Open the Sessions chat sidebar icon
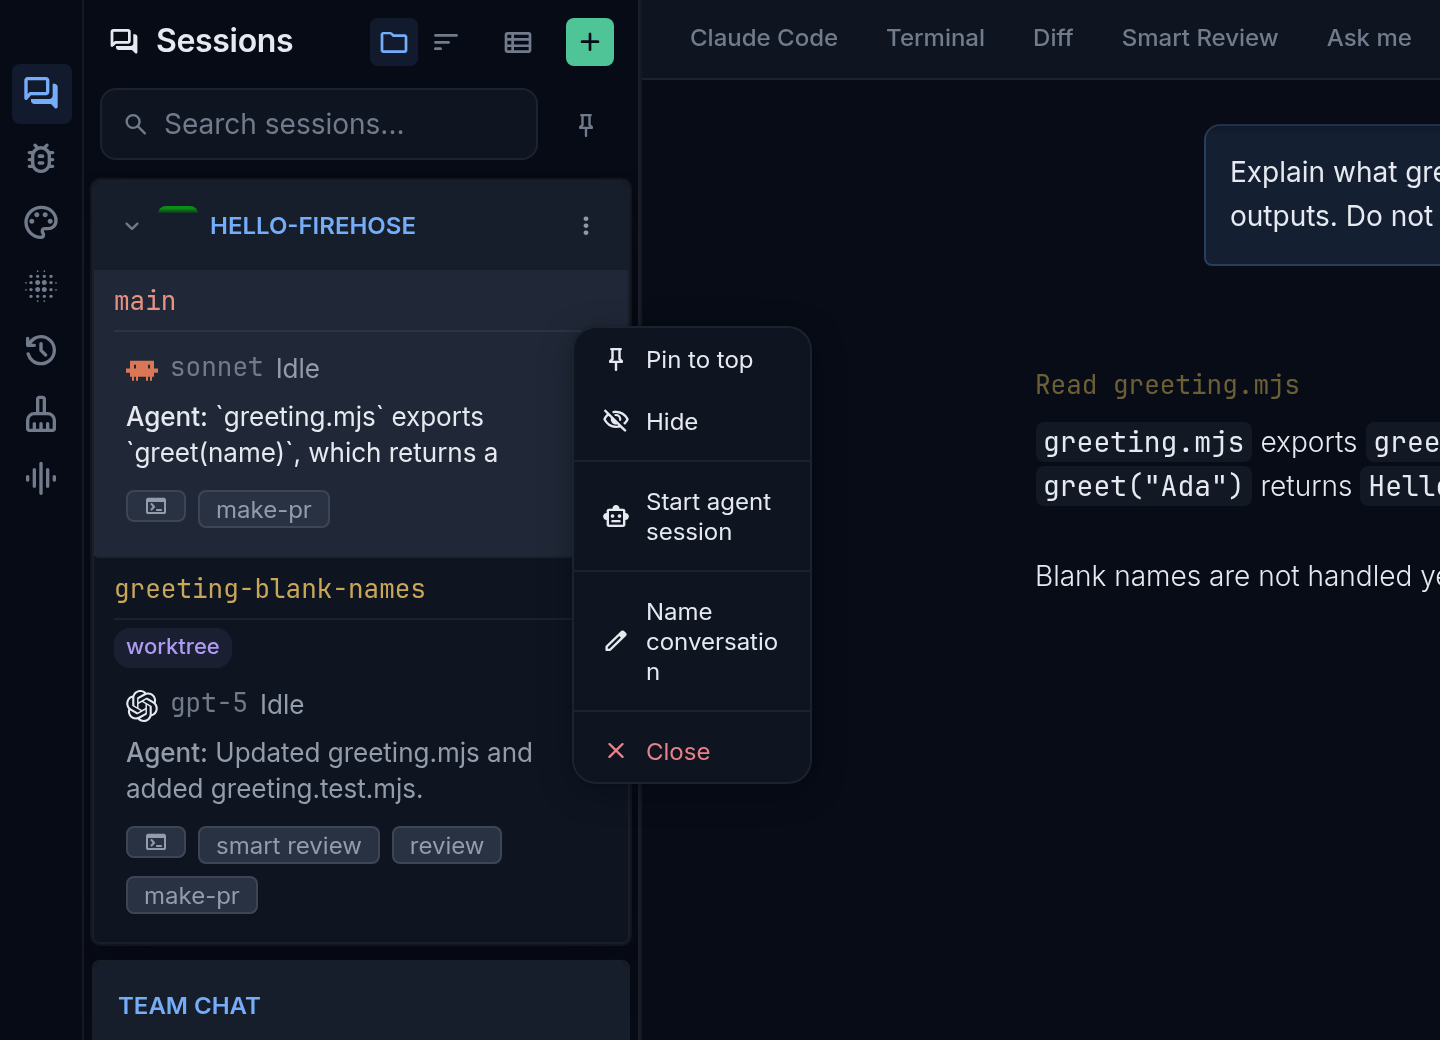This screenshot has width=1440, height=1040. click(x=41, y=94)
